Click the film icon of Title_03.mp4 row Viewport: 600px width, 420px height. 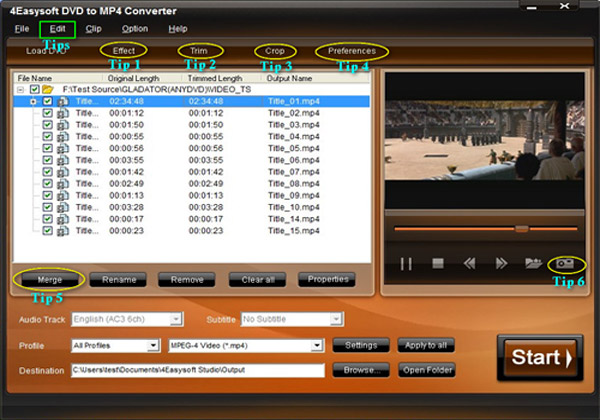click(63, 125)
